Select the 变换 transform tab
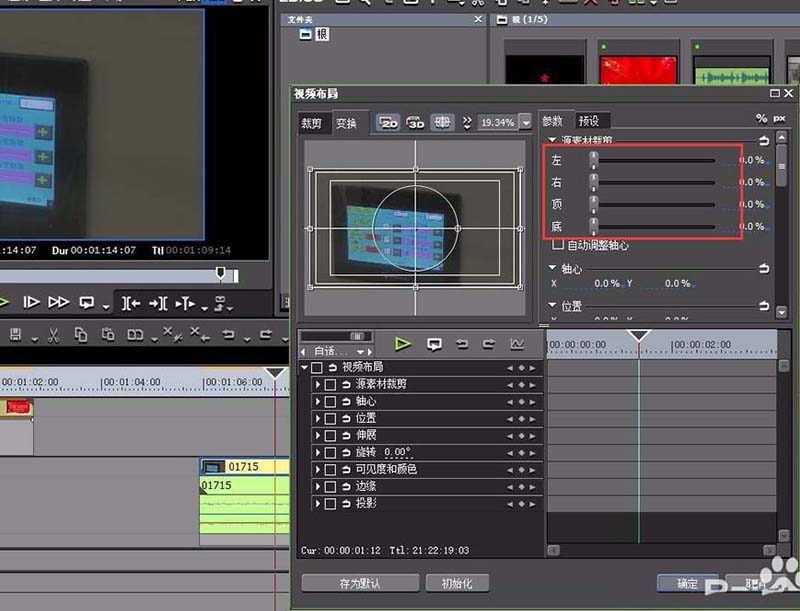The image size is (800, 611). coord(346,123)
